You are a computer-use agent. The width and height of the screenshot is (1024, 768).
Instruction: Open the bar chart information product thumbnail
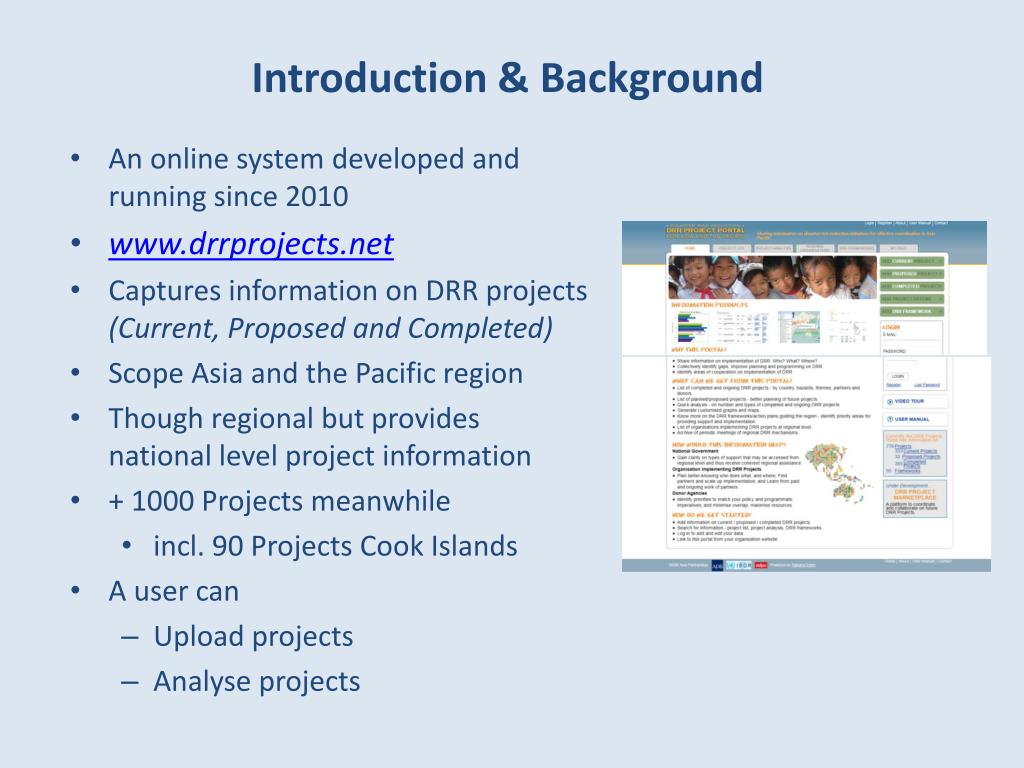(692, 327)
